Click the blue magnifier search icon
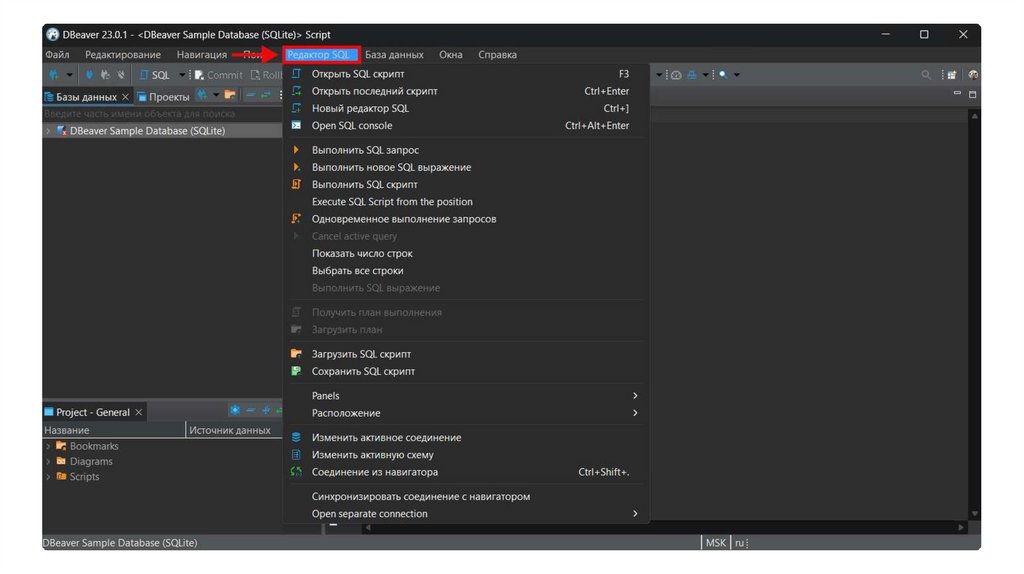Viewport: 1024px width, 574px height. click(723, 75)
